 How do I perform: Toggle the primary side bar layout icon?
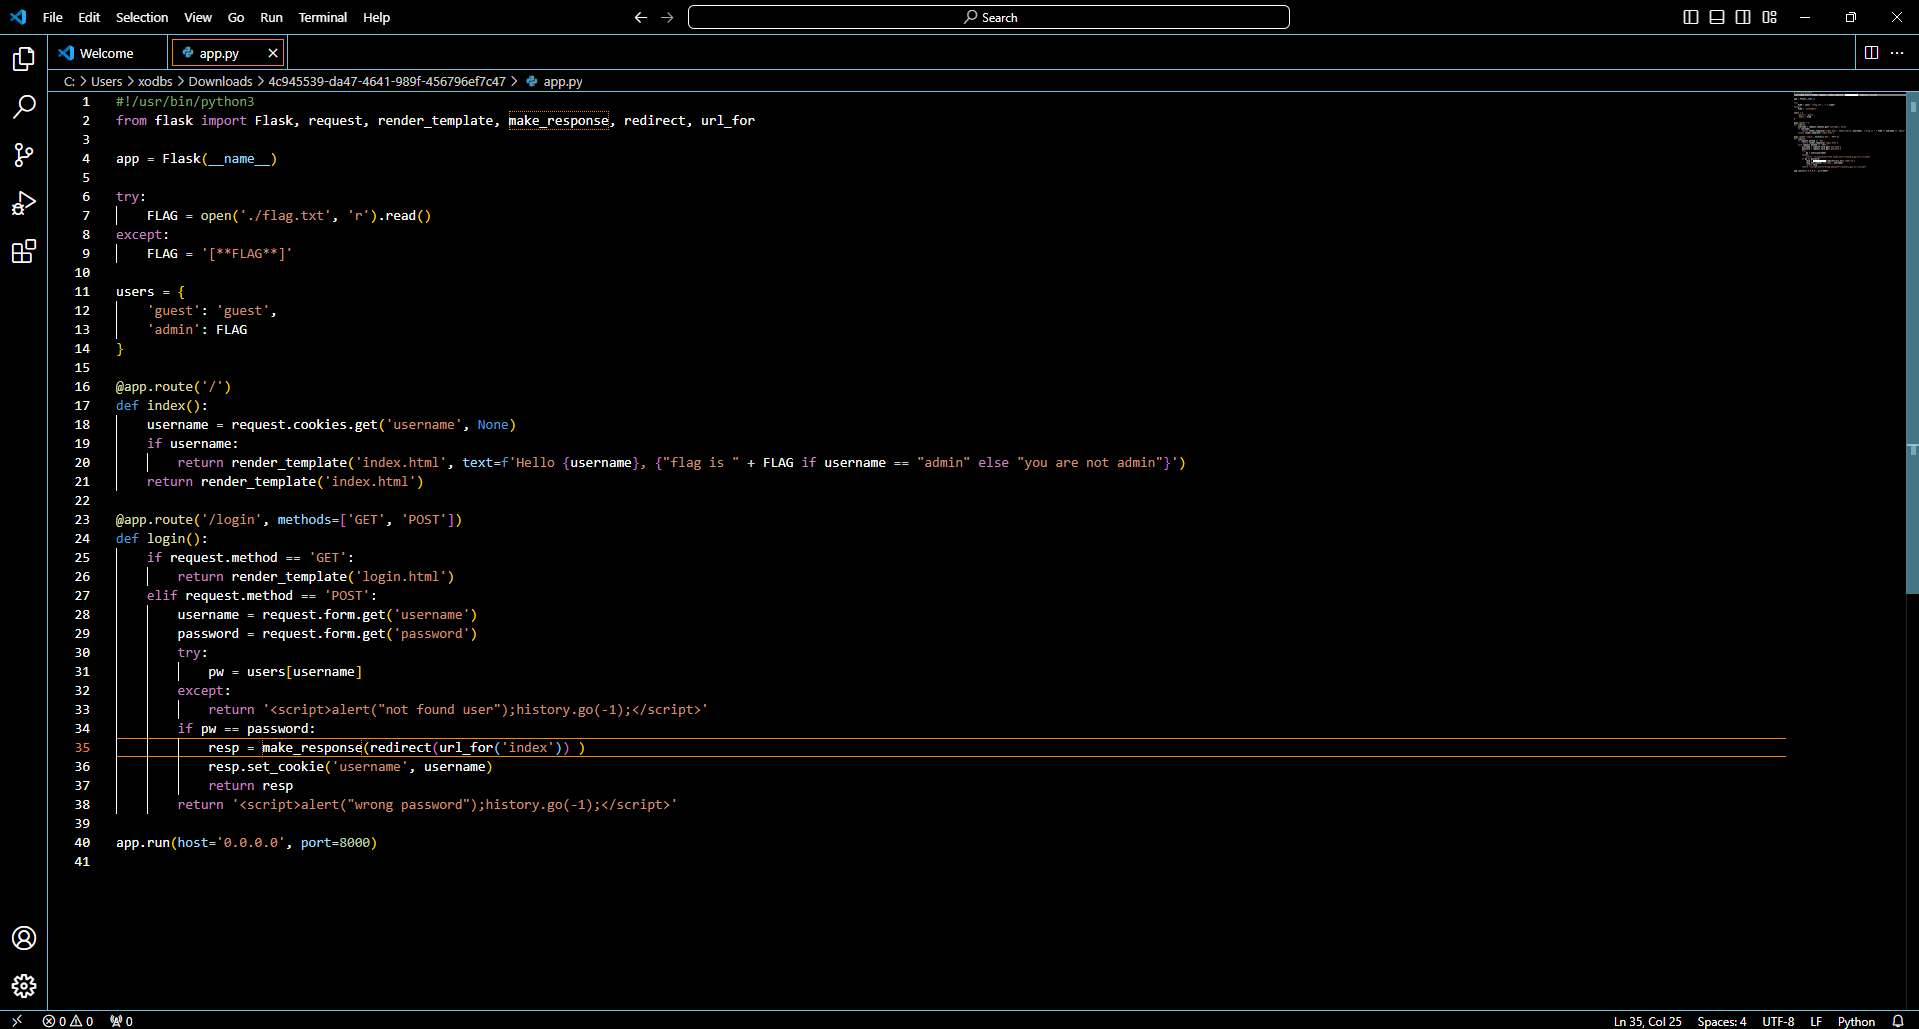point(1691,17)
